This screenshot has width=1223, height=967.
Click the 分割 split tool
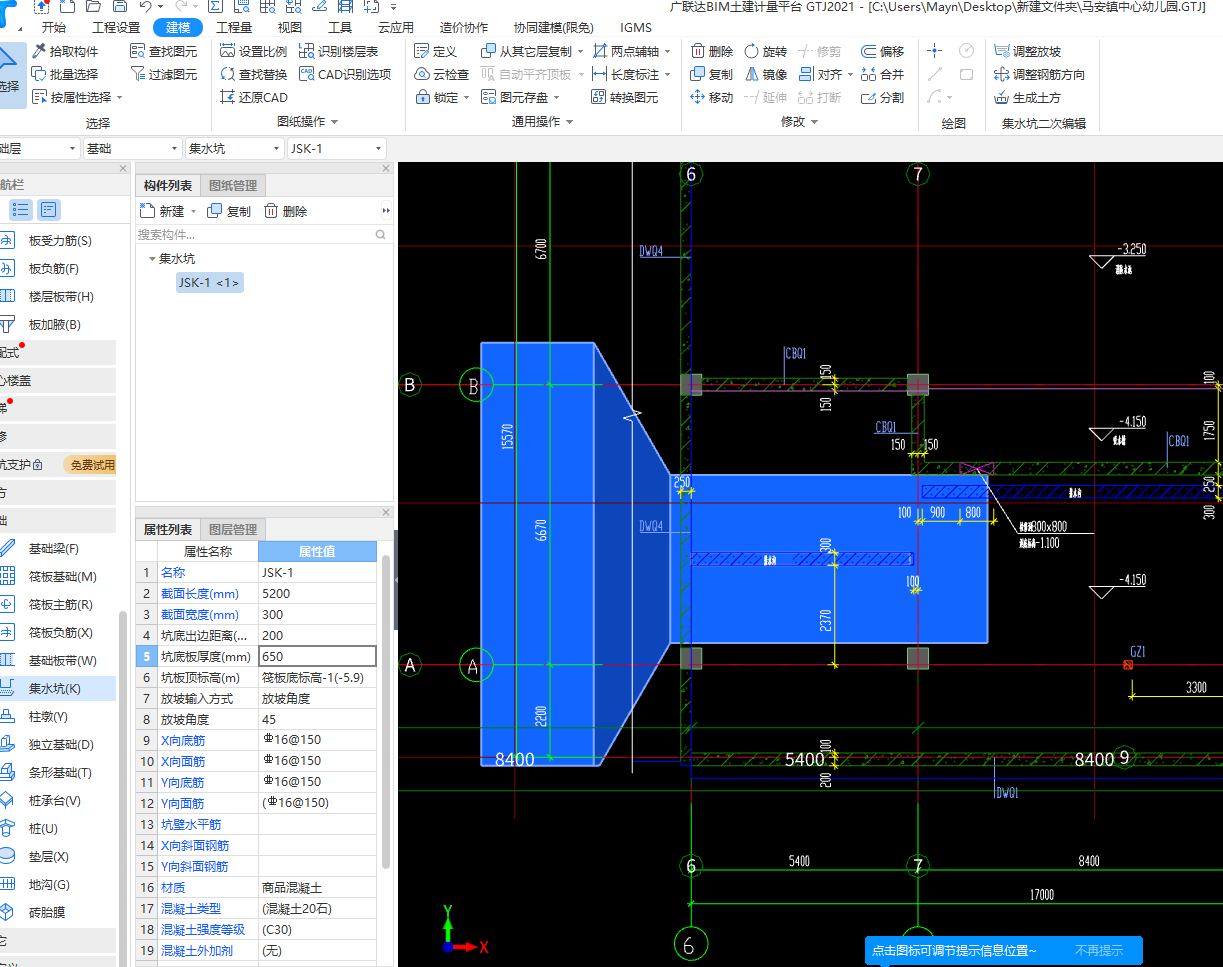point(882,97)
